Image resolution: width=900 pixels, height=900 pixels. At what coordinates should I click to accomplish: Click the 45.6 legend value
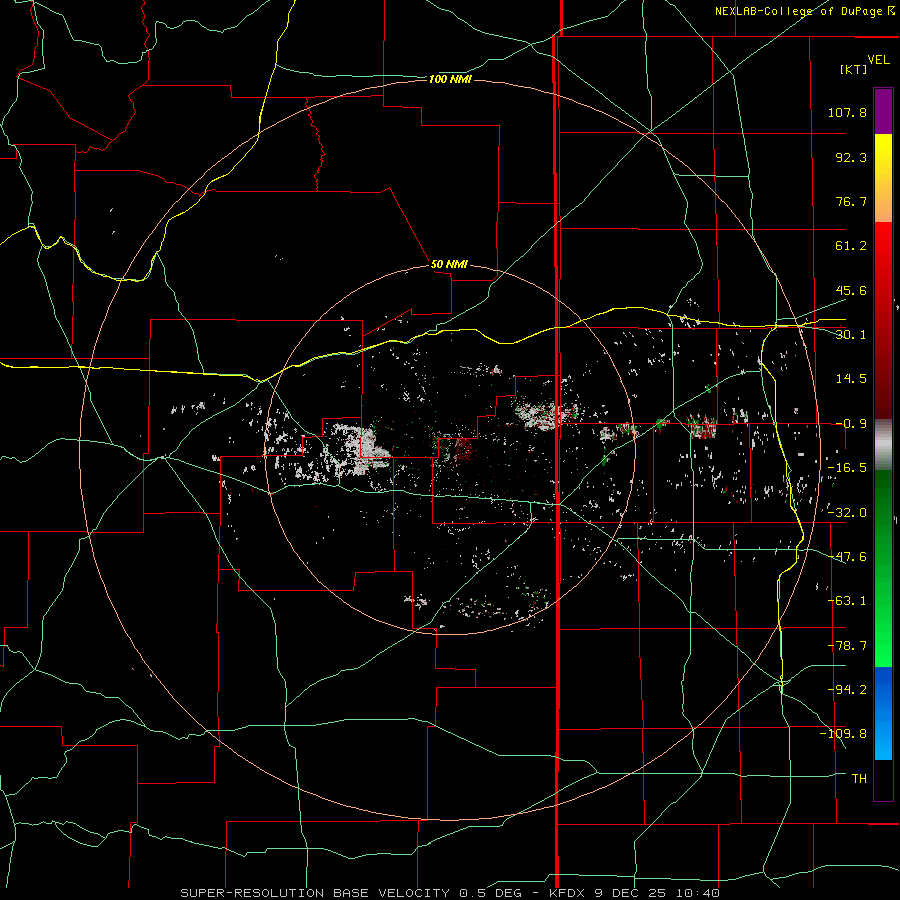coord(851,290)
